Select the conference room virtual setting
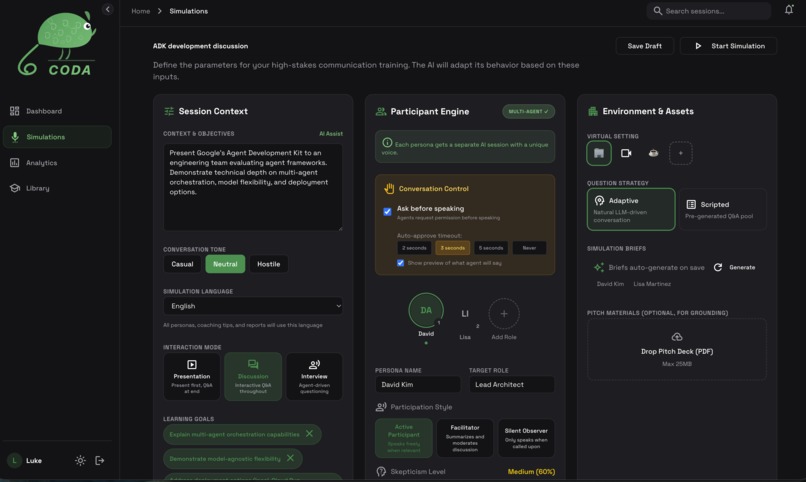Screen dimensions: 806x482 599,153
